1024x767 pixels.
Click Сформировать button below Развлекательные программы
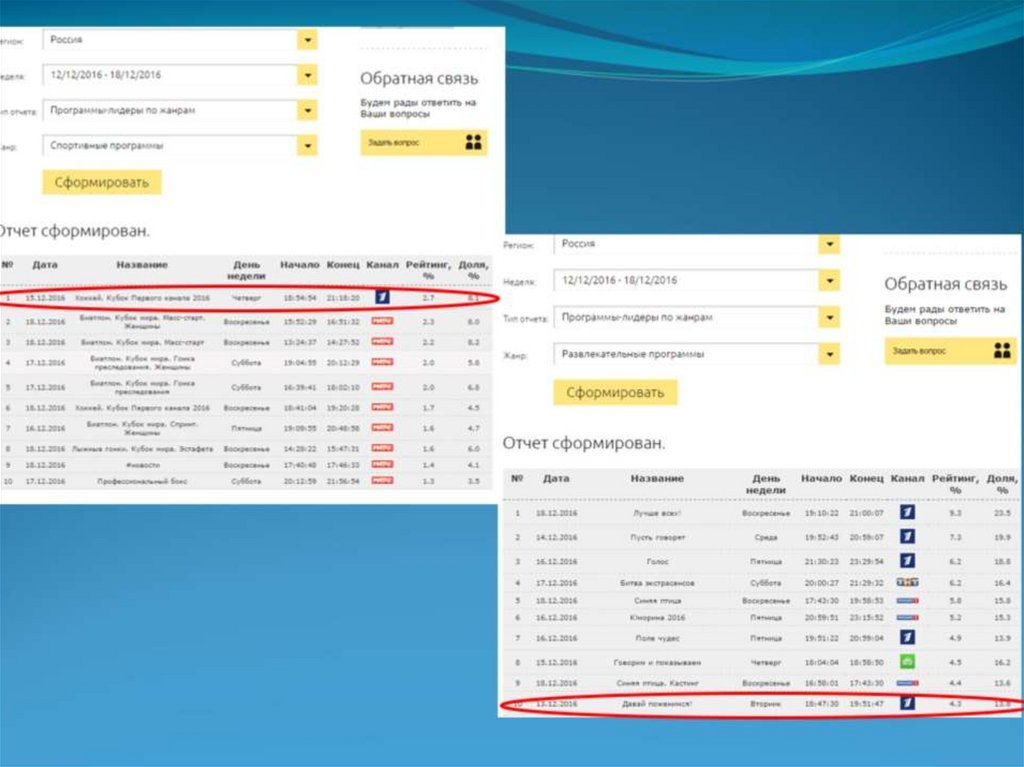click(x=615, y=392)
